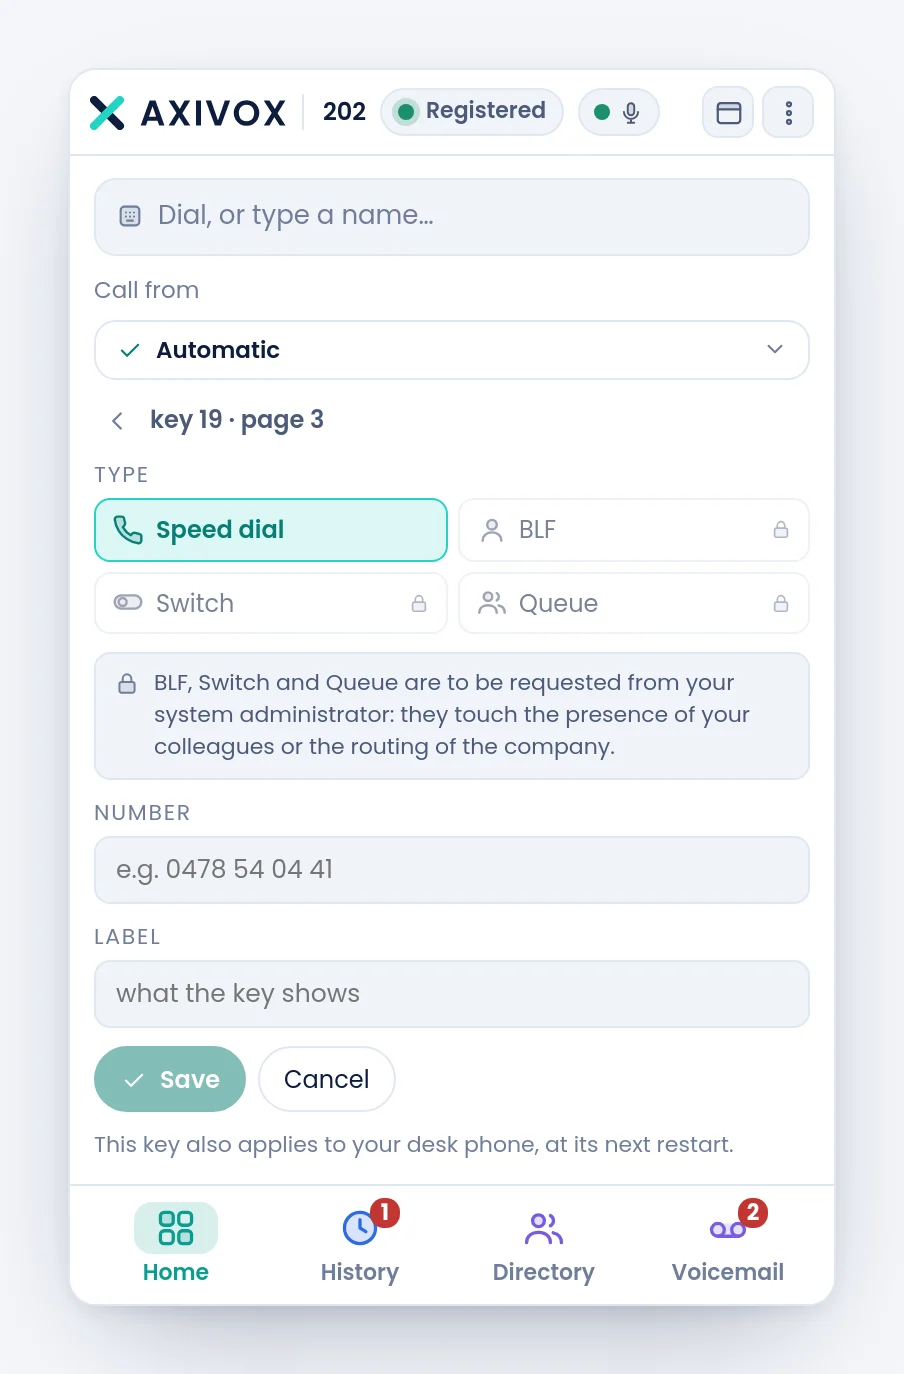
Task: Select the Switch key type
Action: tap(271, 604)
